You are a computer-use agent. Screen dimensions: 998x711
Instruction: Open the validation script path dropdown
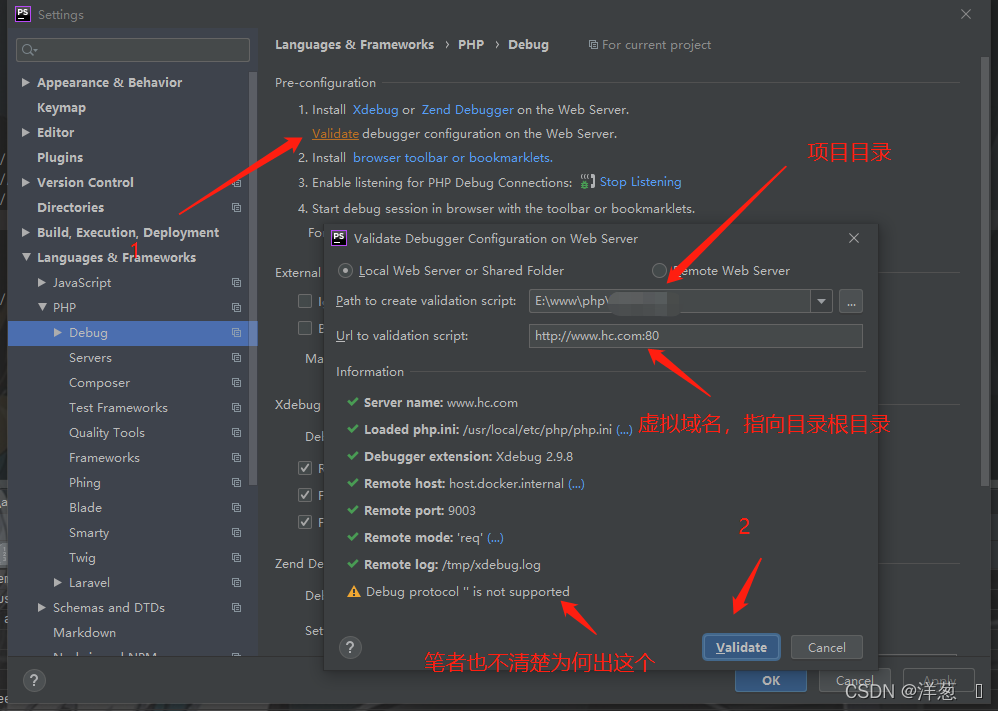(822, 301)
